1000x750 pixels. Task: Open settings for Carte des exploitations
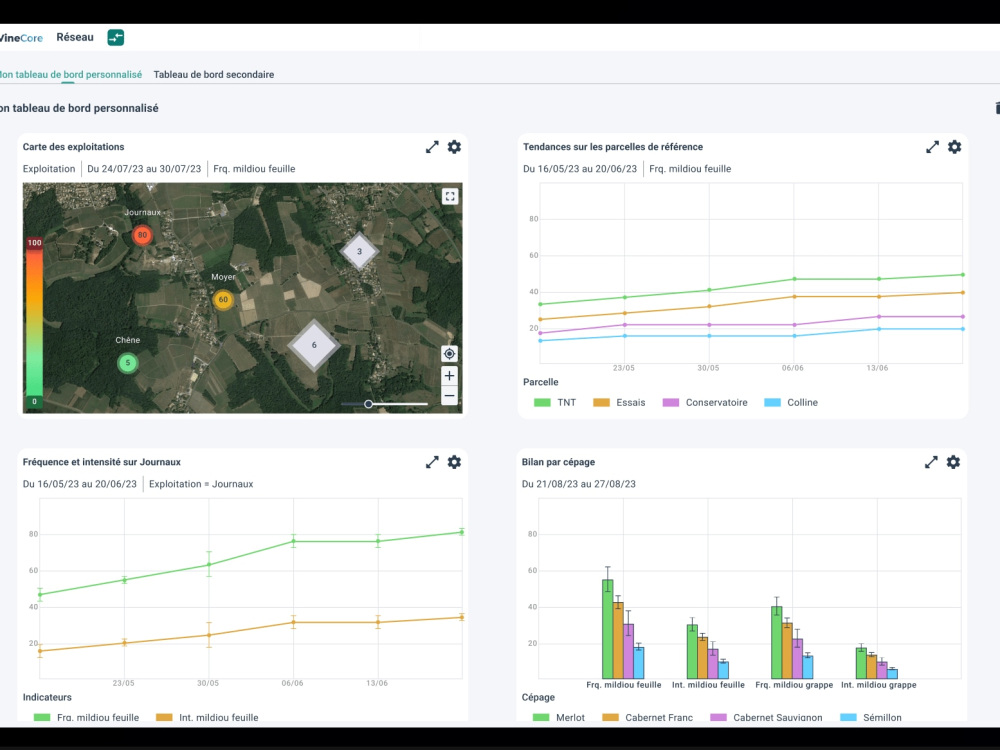pos(454,147)
